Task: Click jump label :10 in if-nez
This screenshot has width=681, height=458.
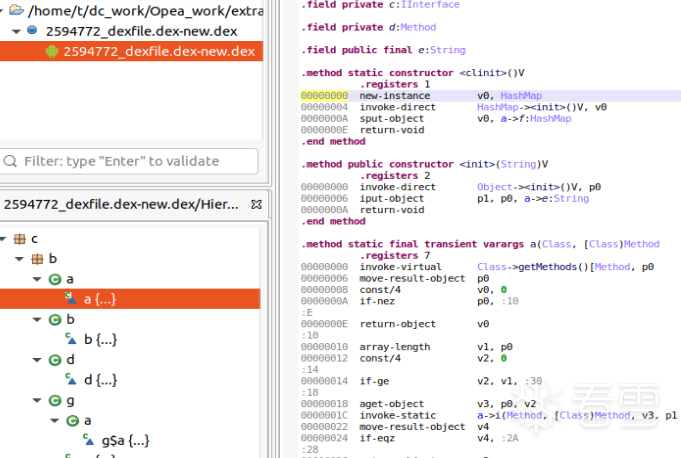Action: 510,301
